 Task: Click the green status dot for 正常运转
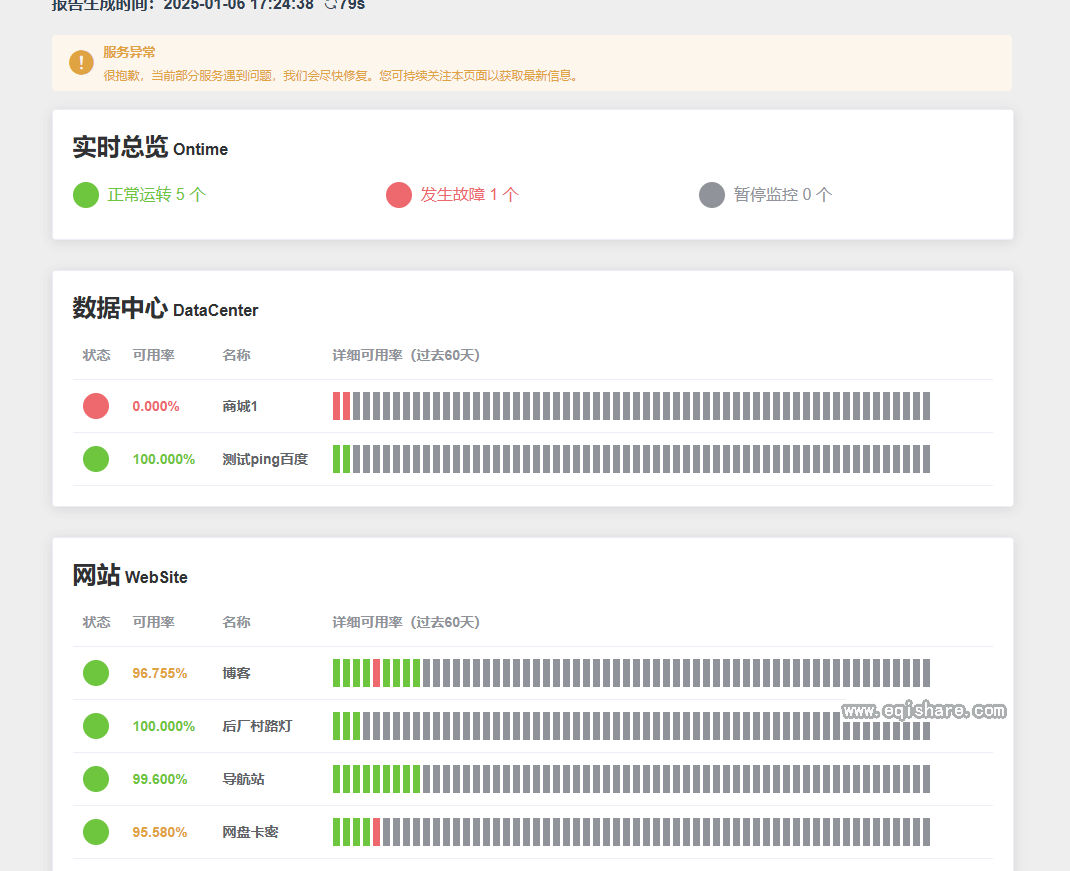(x=85, y=195)
